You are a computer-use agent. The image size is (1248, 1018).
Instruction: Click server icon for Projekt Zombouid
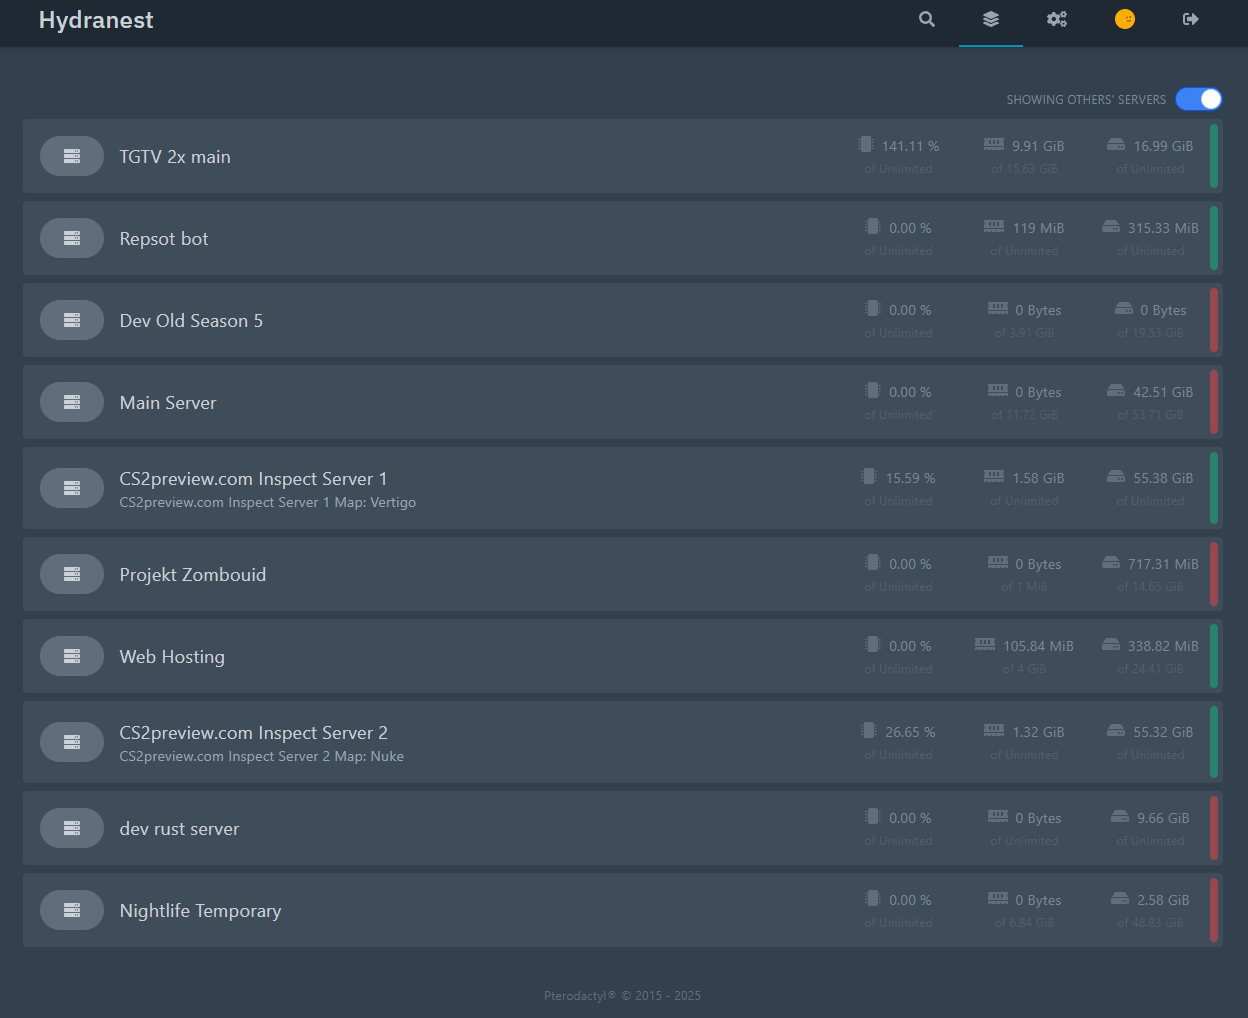[72, 574]
